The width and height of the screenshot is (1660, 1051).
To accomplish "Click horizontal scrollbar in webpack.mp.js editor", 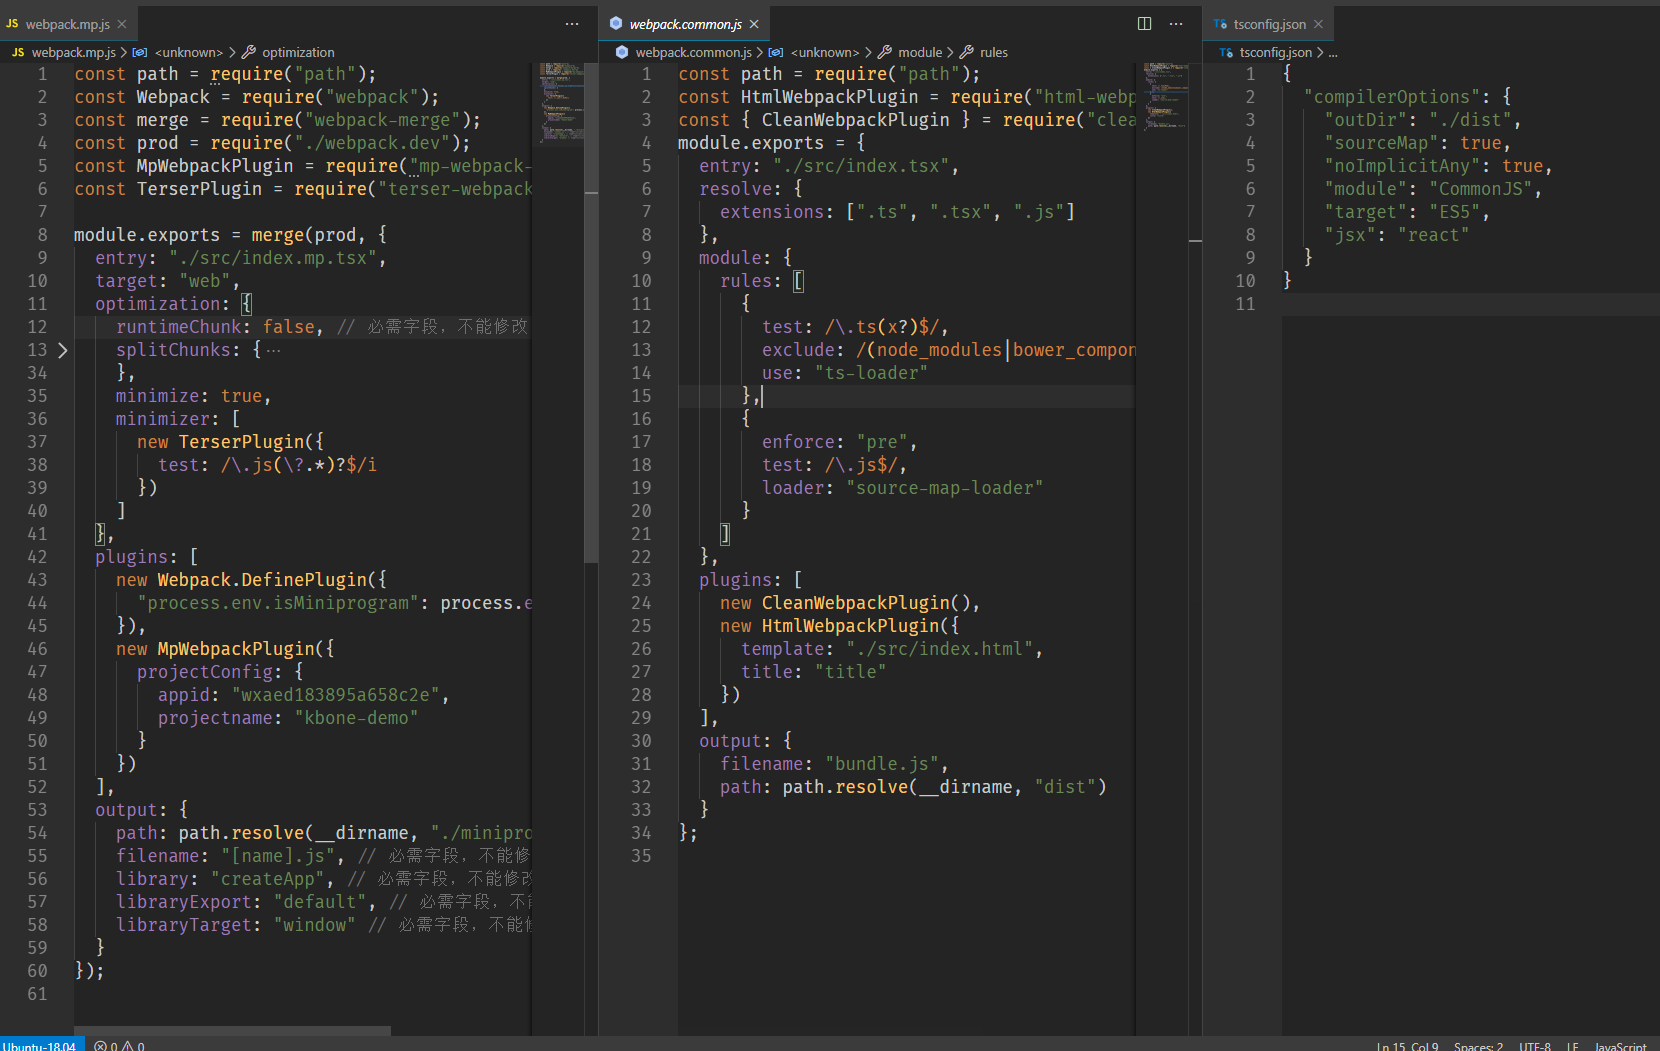I will [232, 1030].
